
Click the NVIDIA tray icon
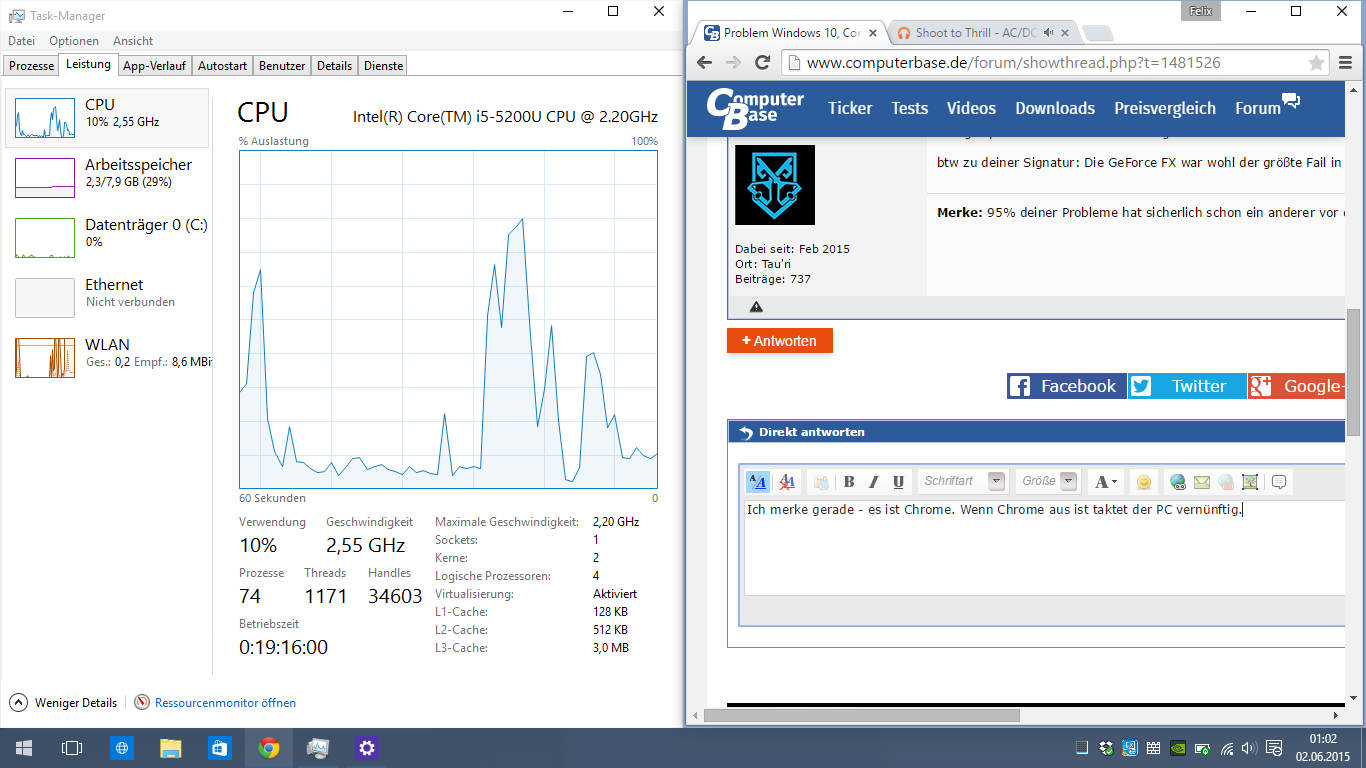[1178, 748]
